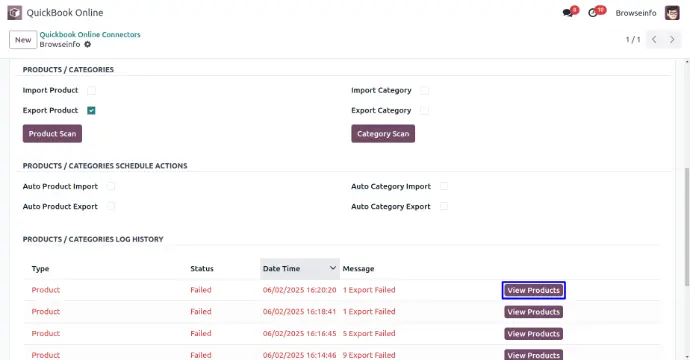Click the Browseinfo user avatar
Image resolution: width=690 pixels, height=360 pixels.
click(672, 13)
